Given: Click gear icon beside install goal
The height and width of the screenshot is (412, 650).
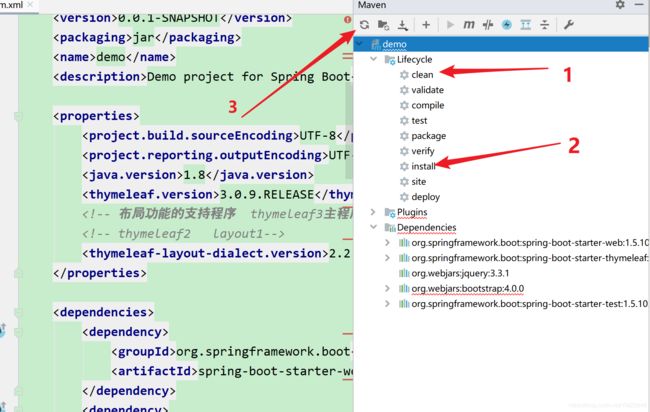Looking at the screenshot, I should tap(404, 166).
